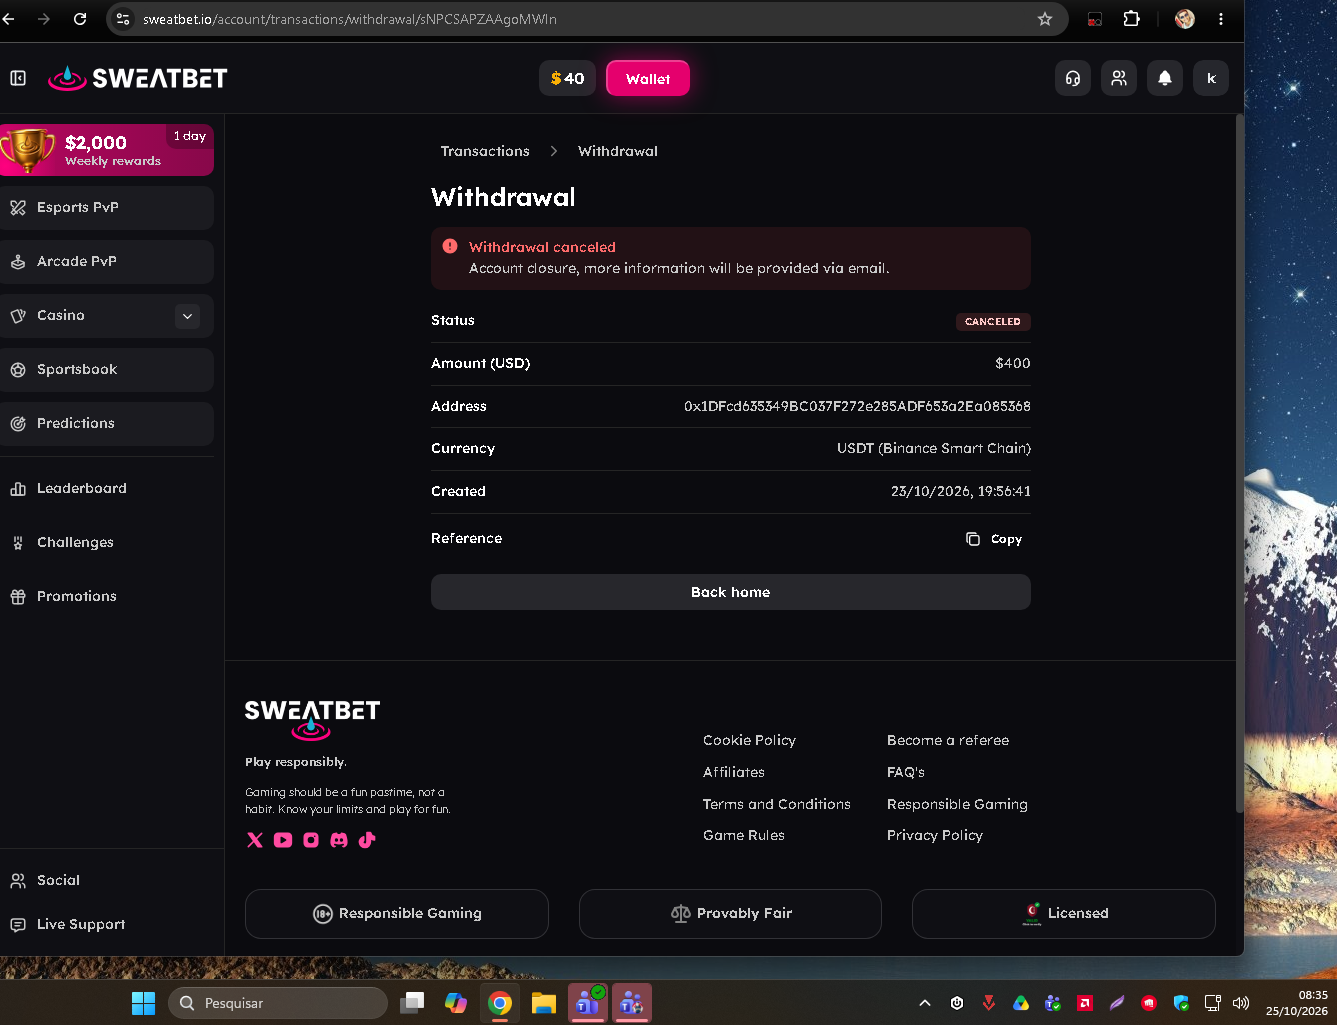Open the Wallet button

648,78
